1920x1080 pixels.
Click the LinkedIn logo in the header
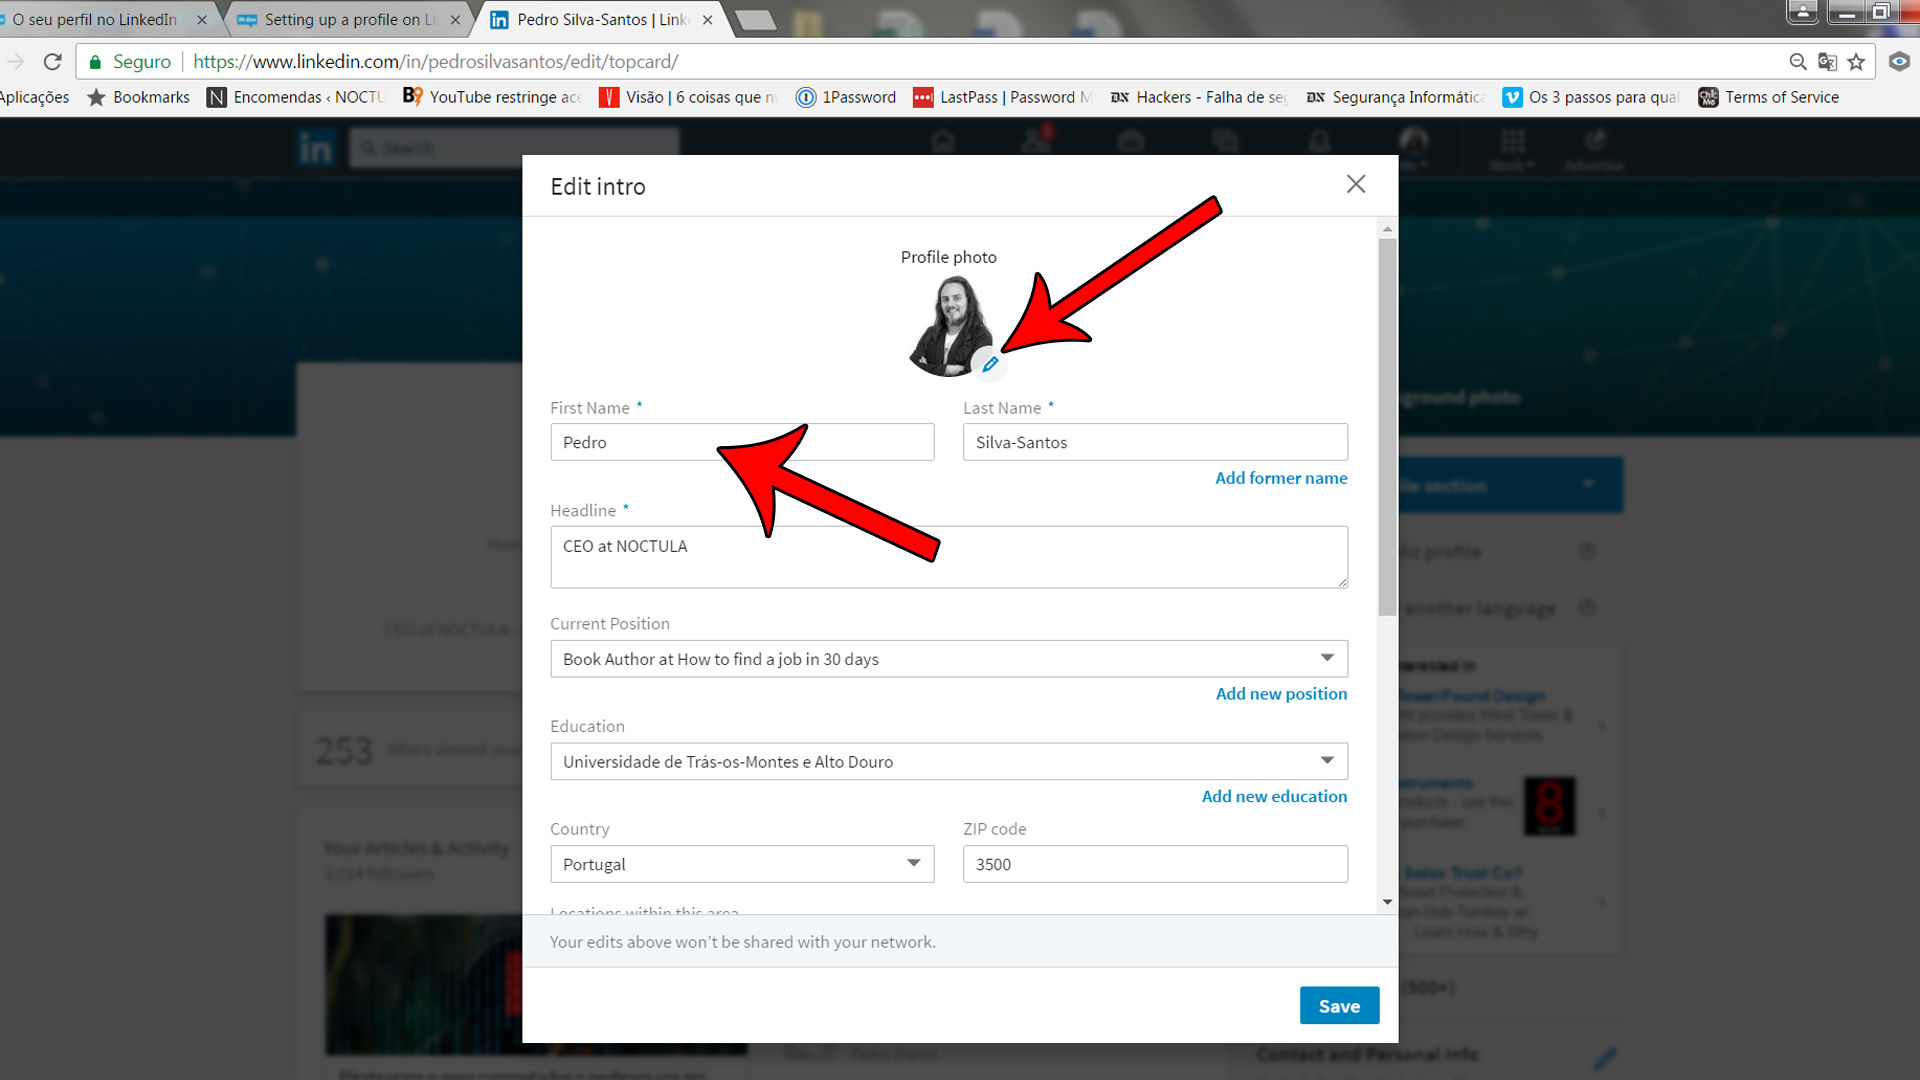coord(315,148)
